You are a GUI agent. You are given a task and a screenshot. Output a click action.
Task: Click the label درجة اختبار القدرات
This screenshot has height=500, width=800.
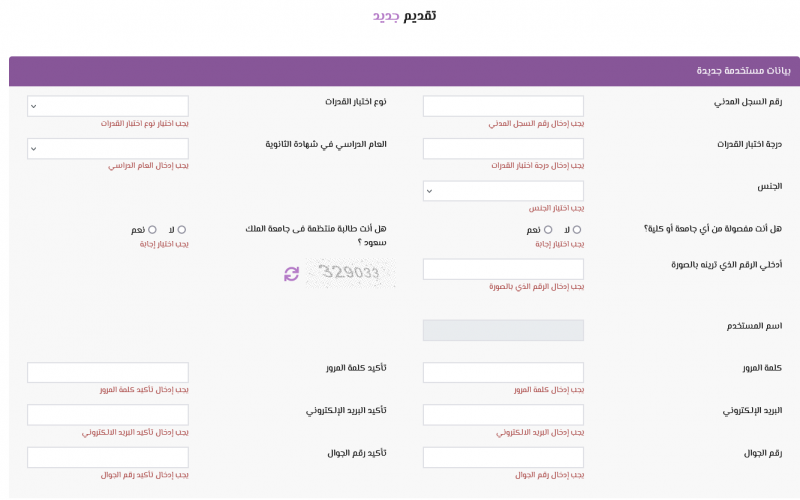click(x=749, y=144)
